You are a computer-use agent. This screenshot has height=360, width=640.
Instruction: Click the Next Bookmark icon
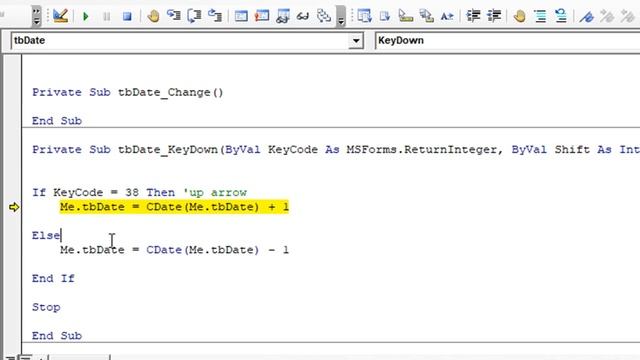click(607, 16)
